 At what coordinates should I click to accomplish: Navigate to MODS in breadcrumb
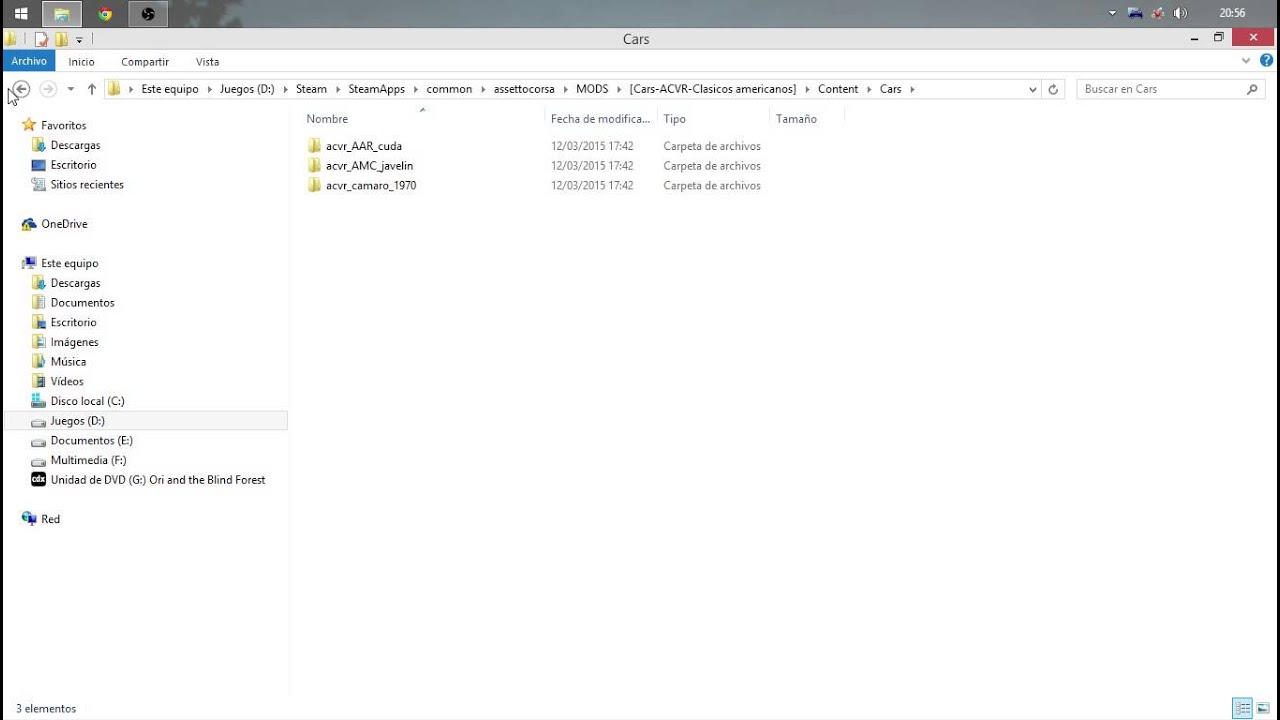pyautogui.click(x=592, y=89)
